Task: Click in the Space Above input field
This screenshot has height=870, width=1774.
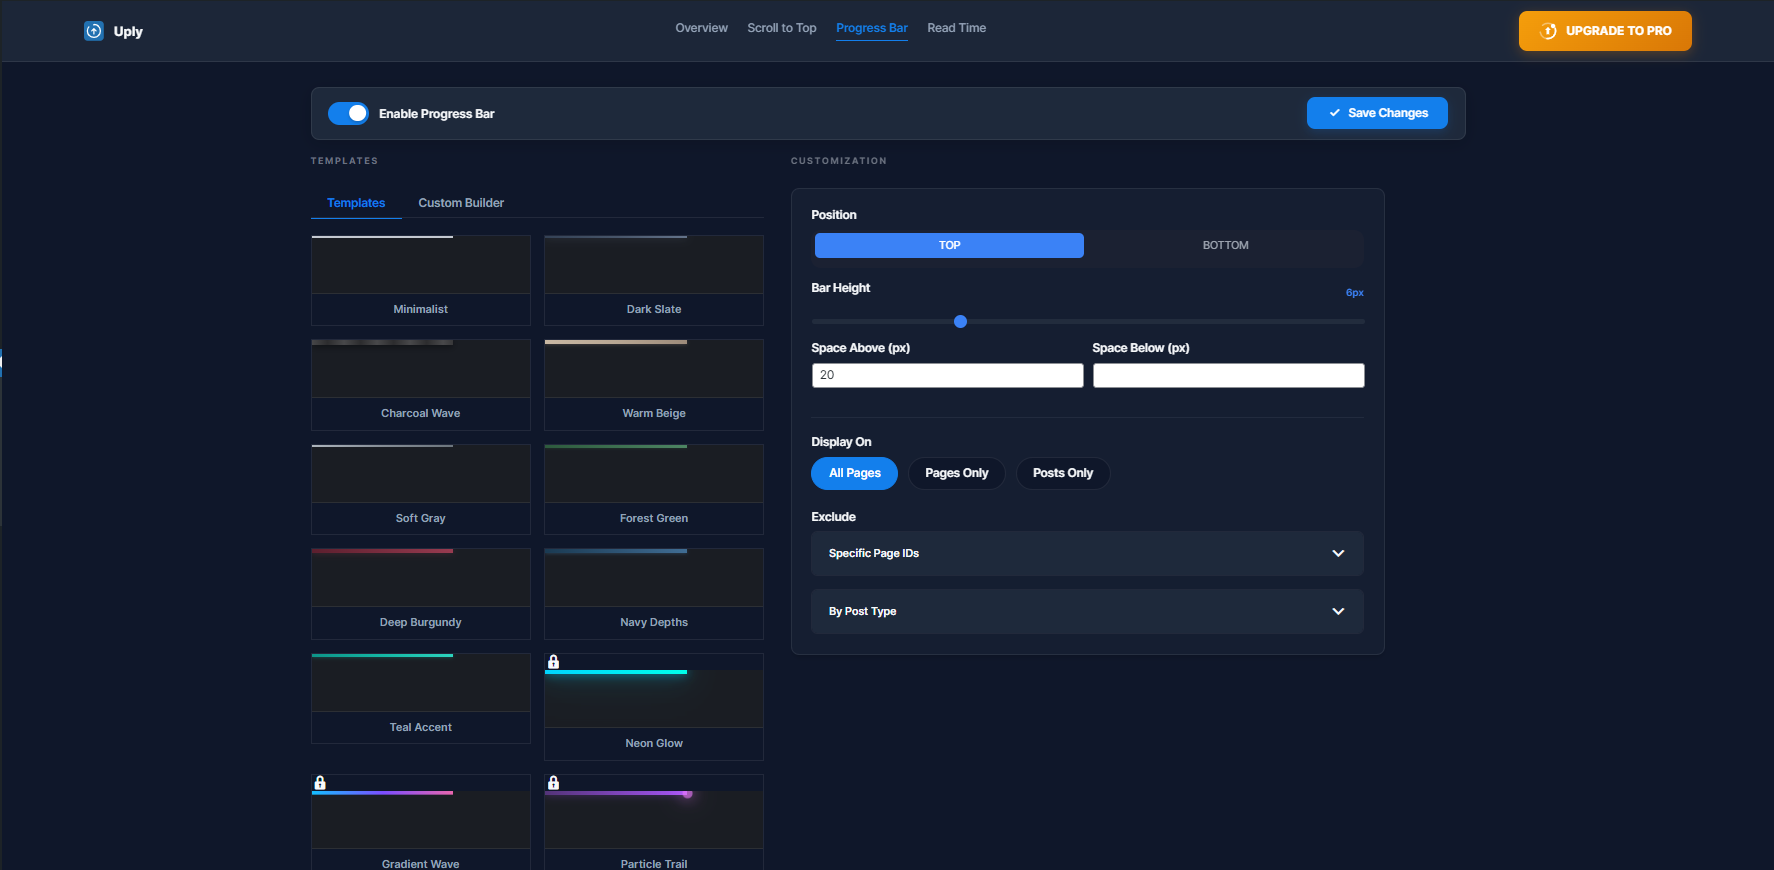Action: [947, 375]
